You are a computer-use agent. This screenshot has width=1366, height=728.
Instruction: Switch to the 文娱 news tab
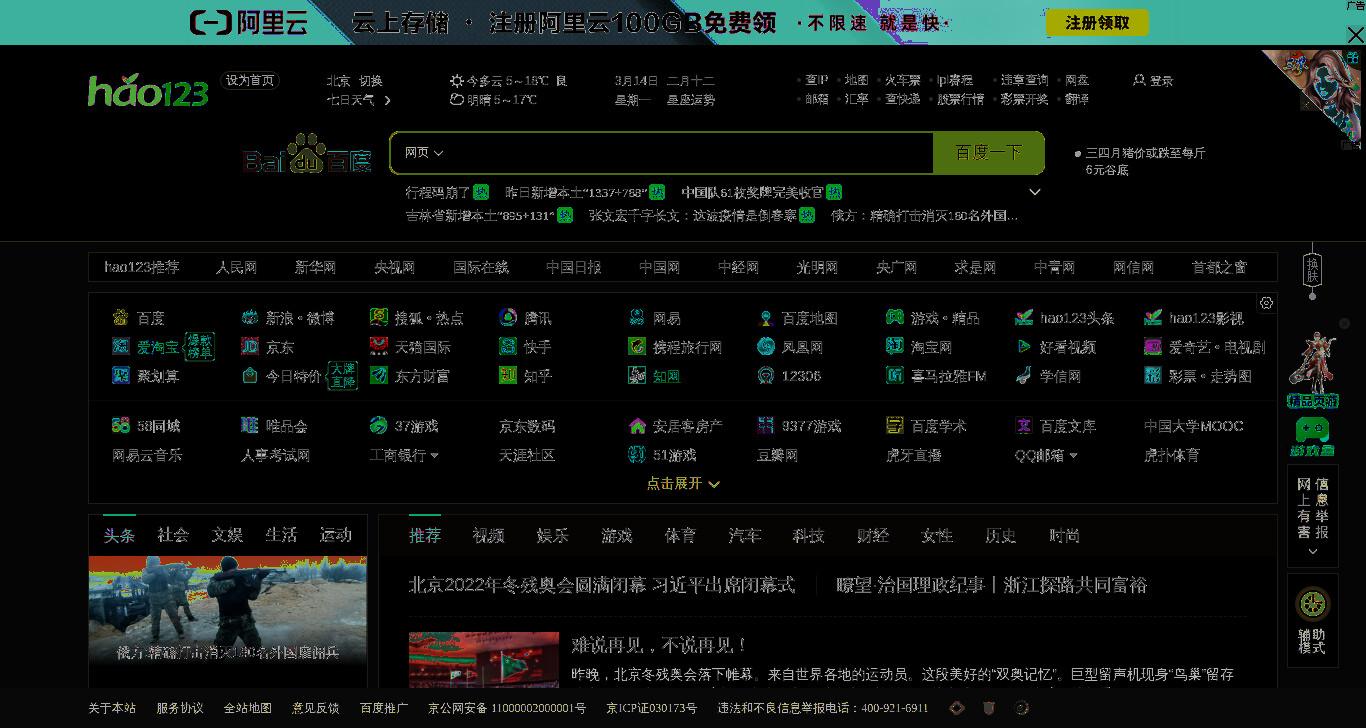[227, 535]
